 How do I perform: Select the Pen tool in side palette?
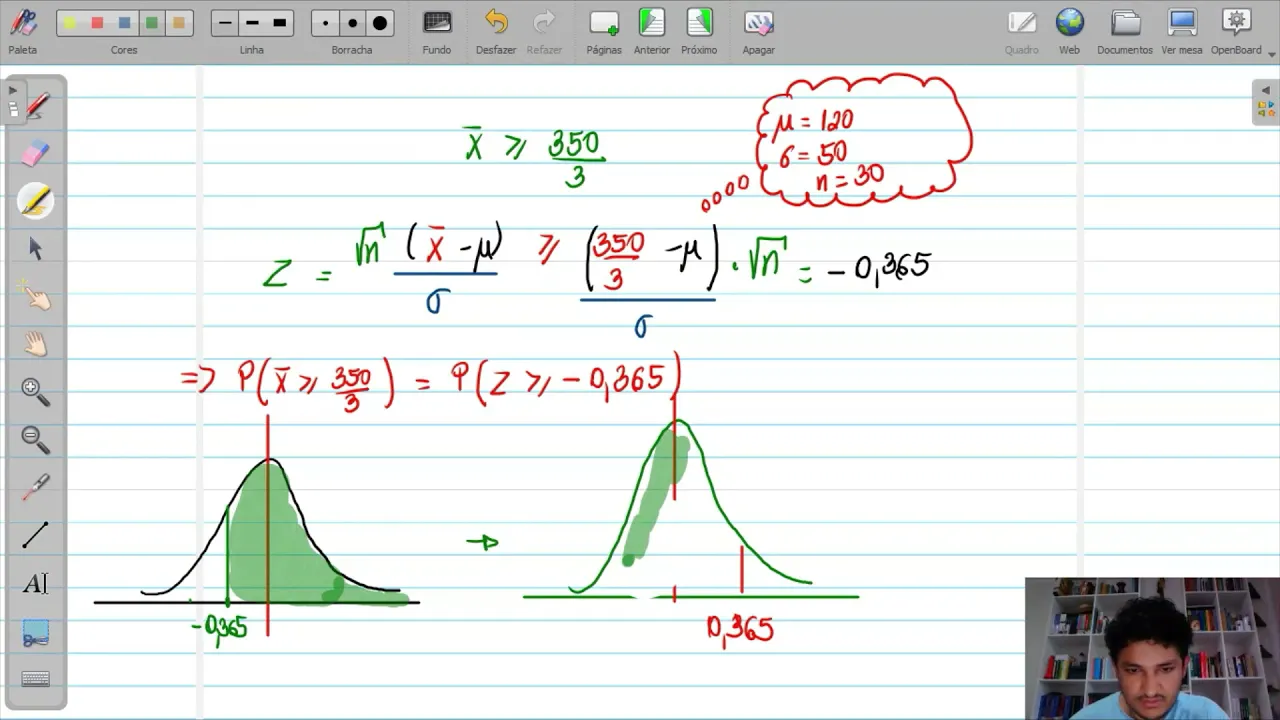coord(36,105)
